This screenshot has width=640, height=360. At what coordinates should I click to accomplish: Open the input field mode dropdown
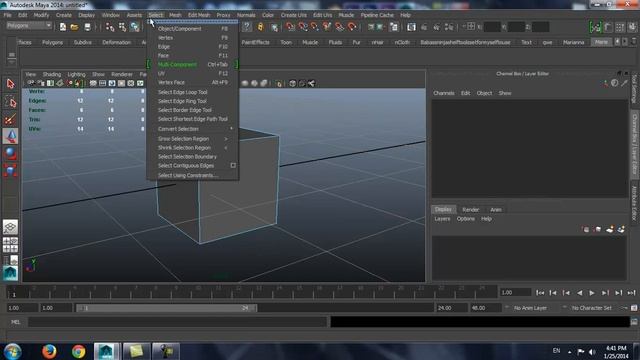470,27
